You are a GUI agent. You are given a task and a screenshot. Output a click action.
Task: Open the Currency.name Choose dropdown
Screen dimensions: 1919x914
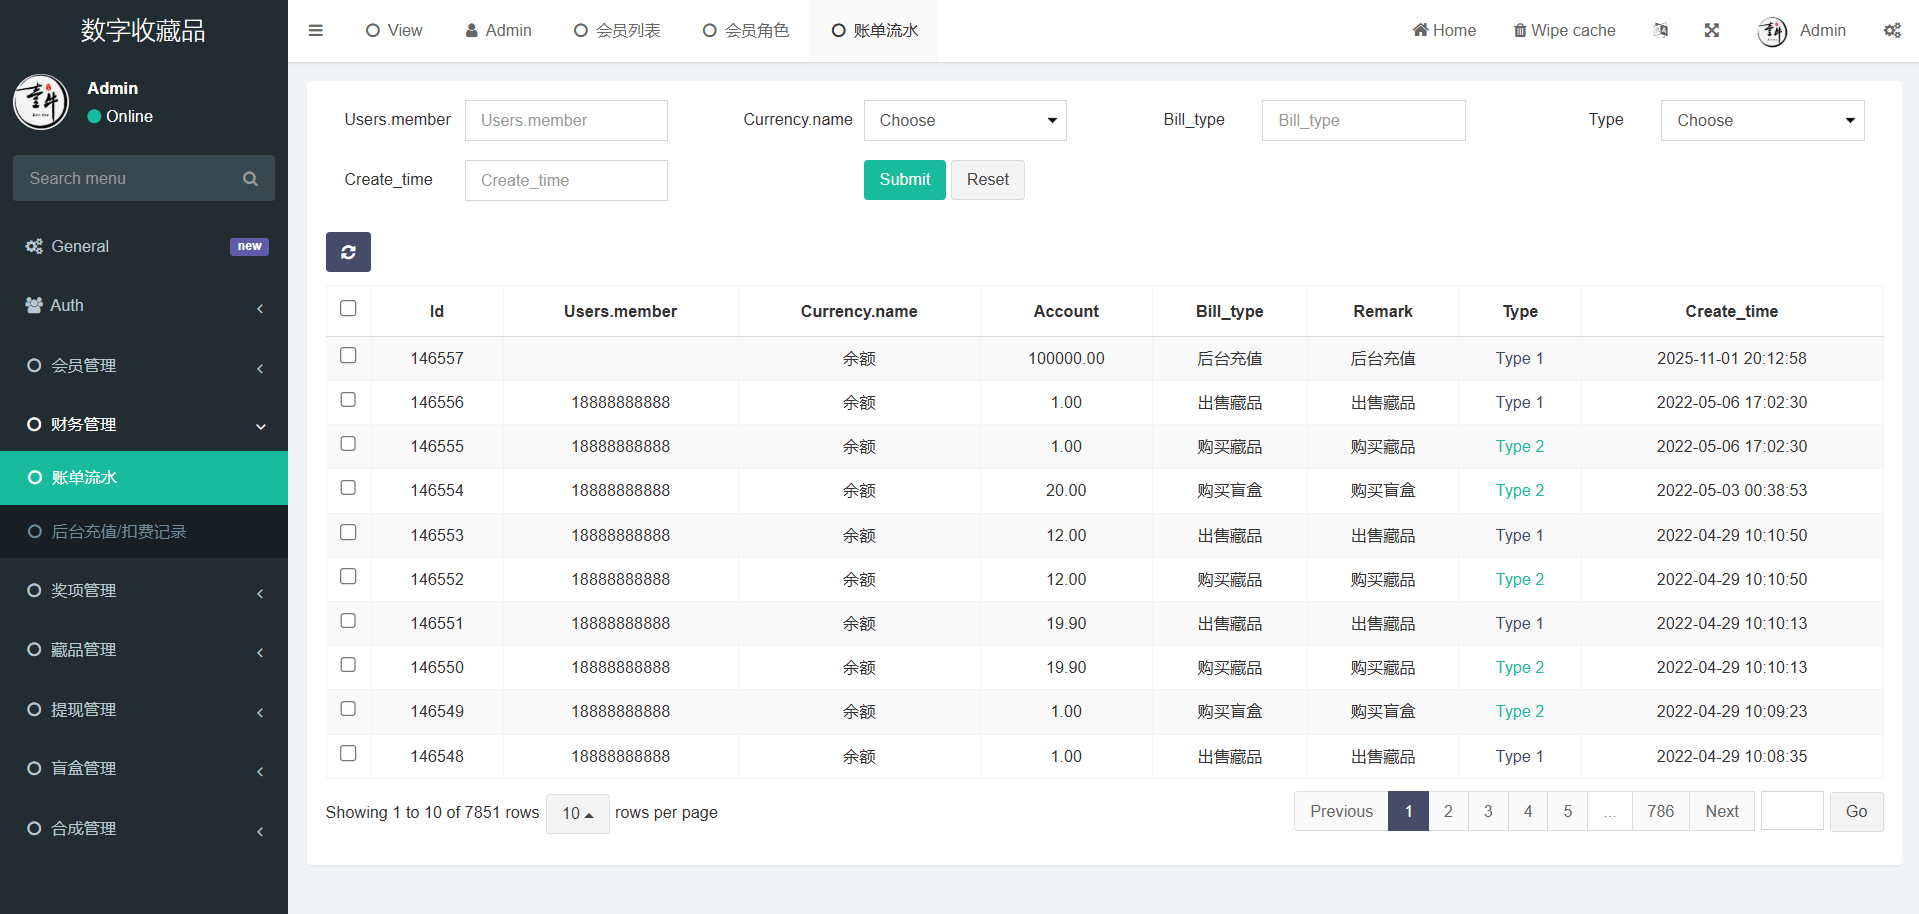point(965,120)
